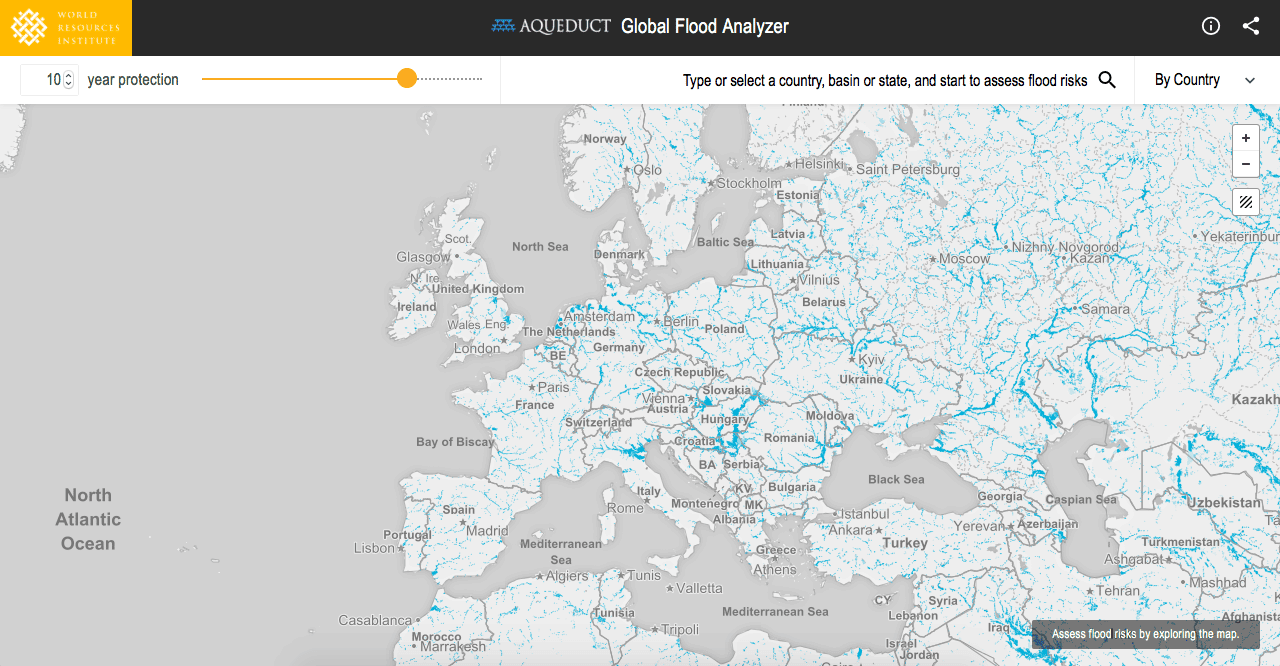Click 'Casablanca' city label
This screenshot has height=666, width=1280.
(x=375, y=621)
